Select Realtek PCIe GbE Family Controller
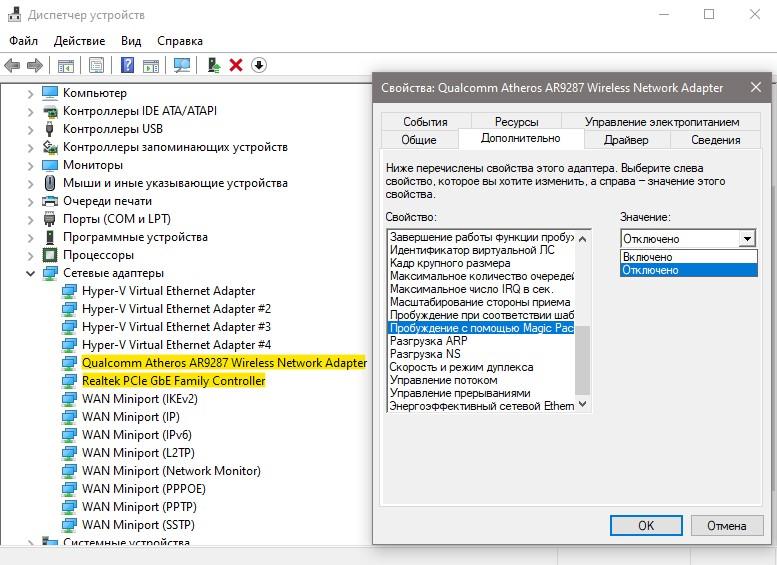The height and width of the screenshot is (565, 777). tap(173, 381)
